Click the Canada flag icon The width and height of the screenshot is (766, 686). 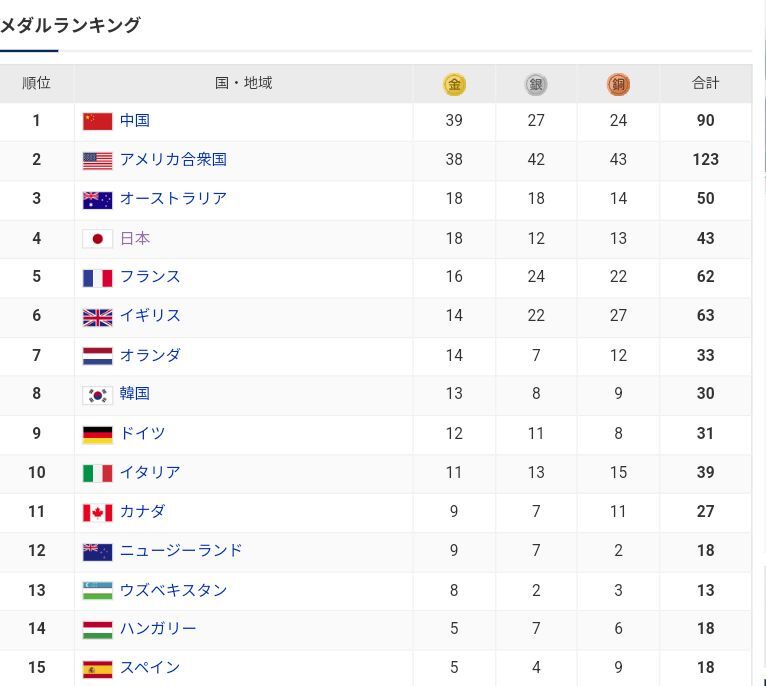[x=98, y=513]
